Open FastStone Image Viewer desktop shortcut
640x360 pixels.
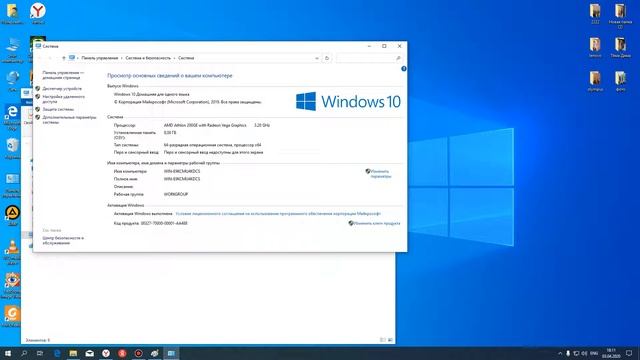[x=12, y=284]
